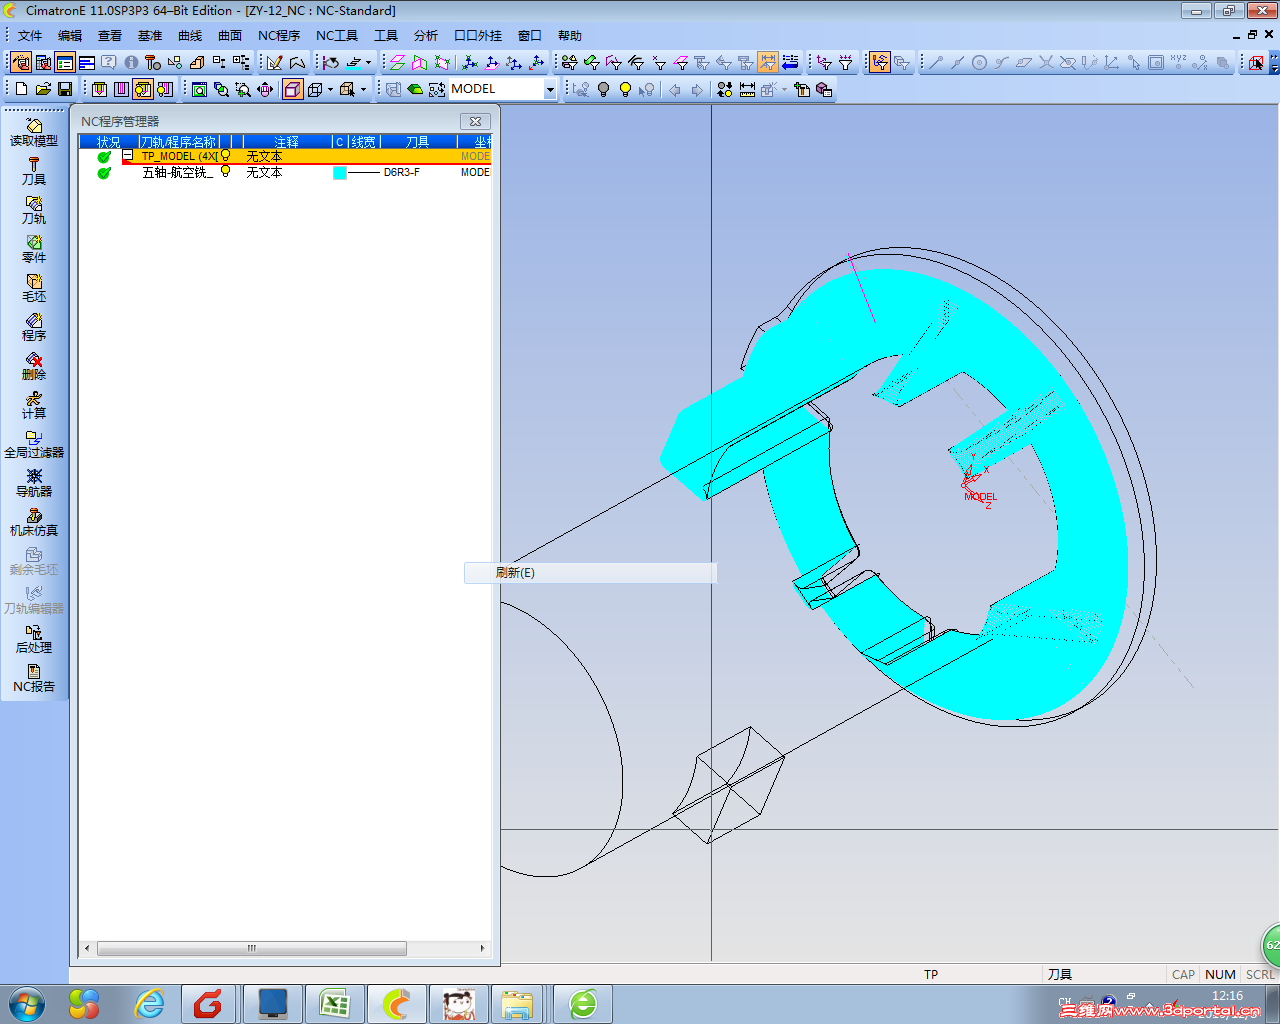1280x1024 pixels.
Task: Open the Windows Start menu
Action: tap(26, 1003)
